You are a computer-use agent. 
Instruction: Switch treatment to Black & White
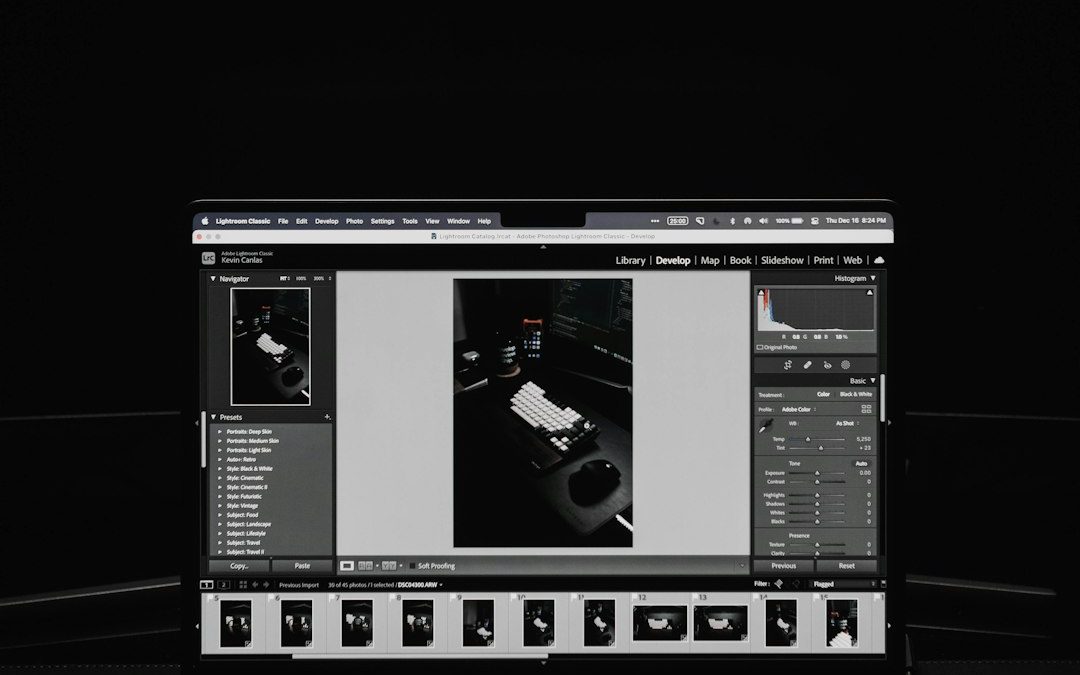point(855,394)
